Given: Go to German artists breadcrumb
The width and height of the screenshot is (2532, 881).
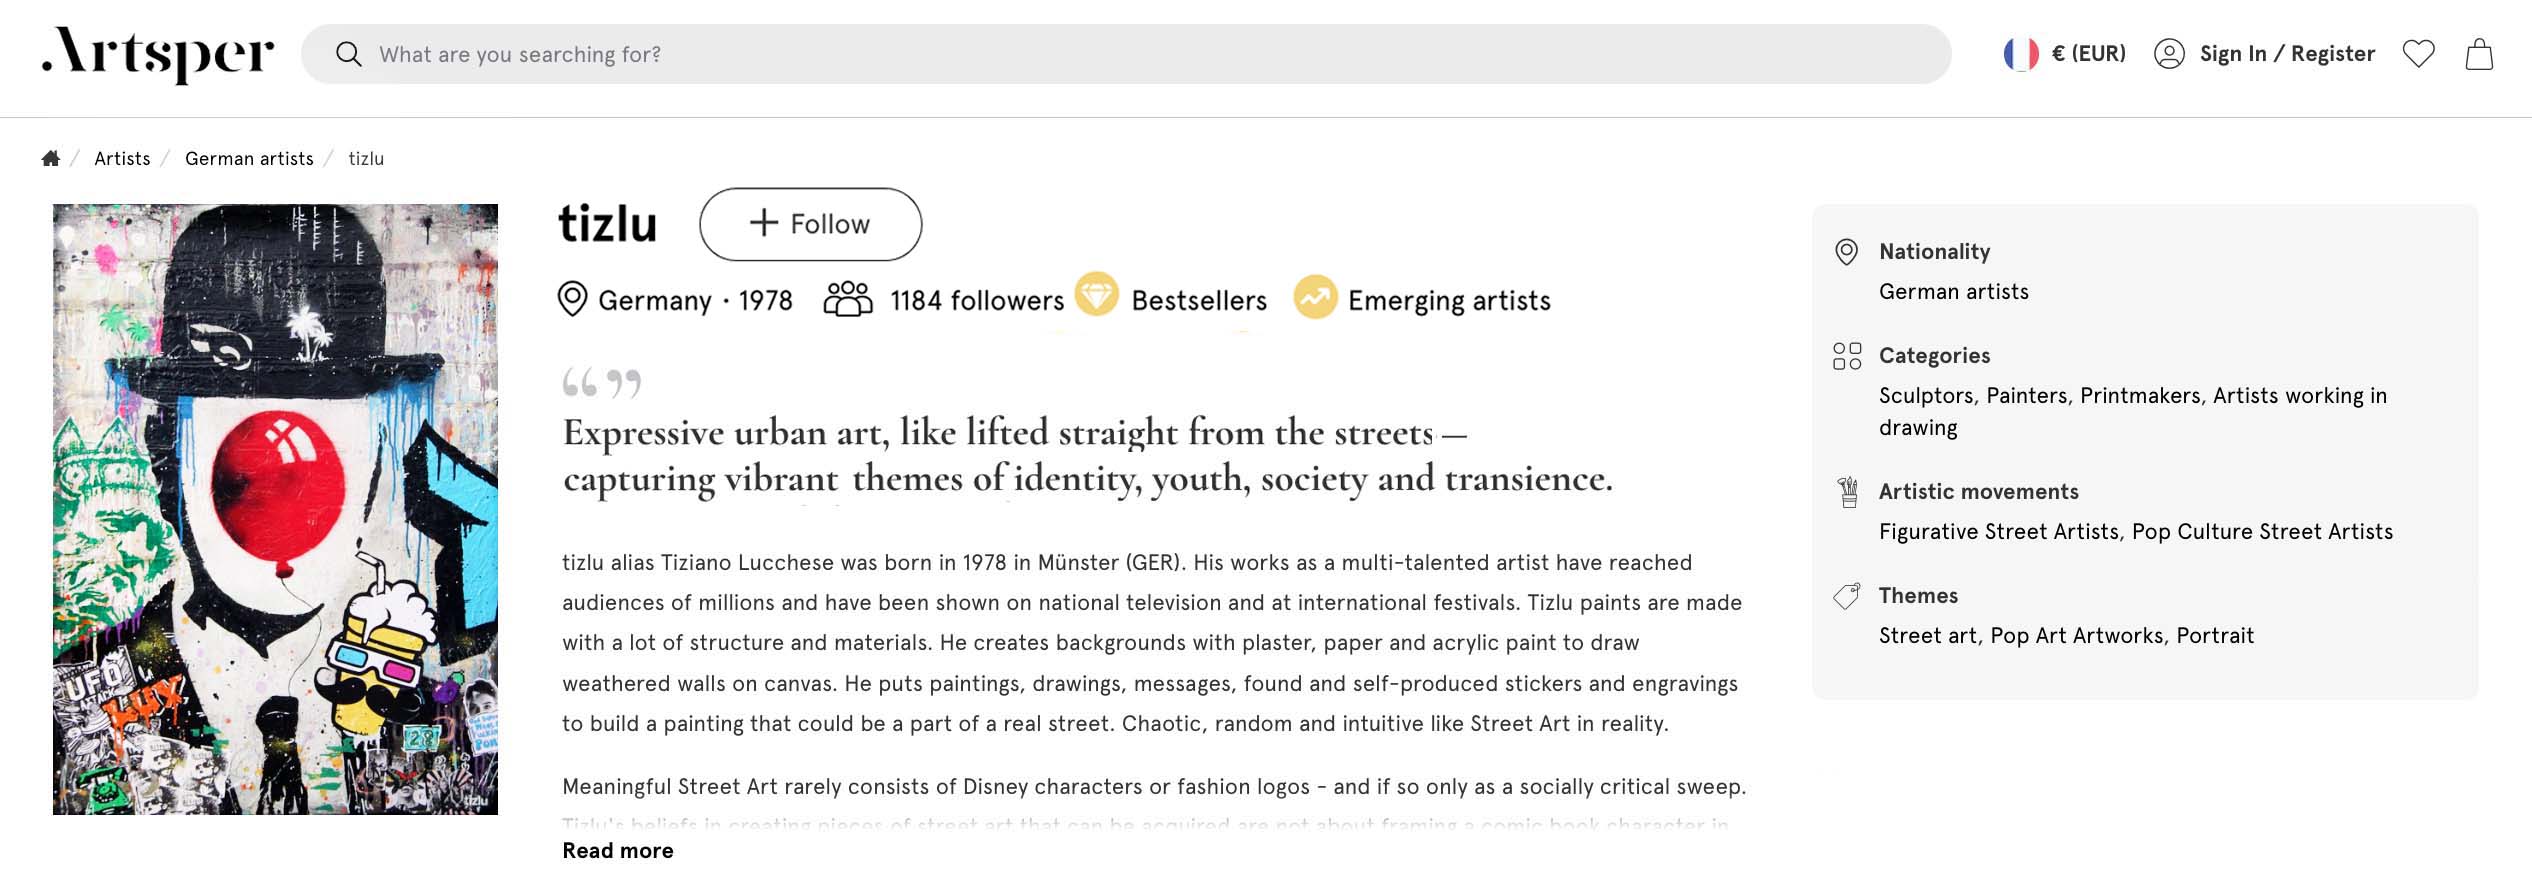Looking at the screenshot, I should 249,158.
